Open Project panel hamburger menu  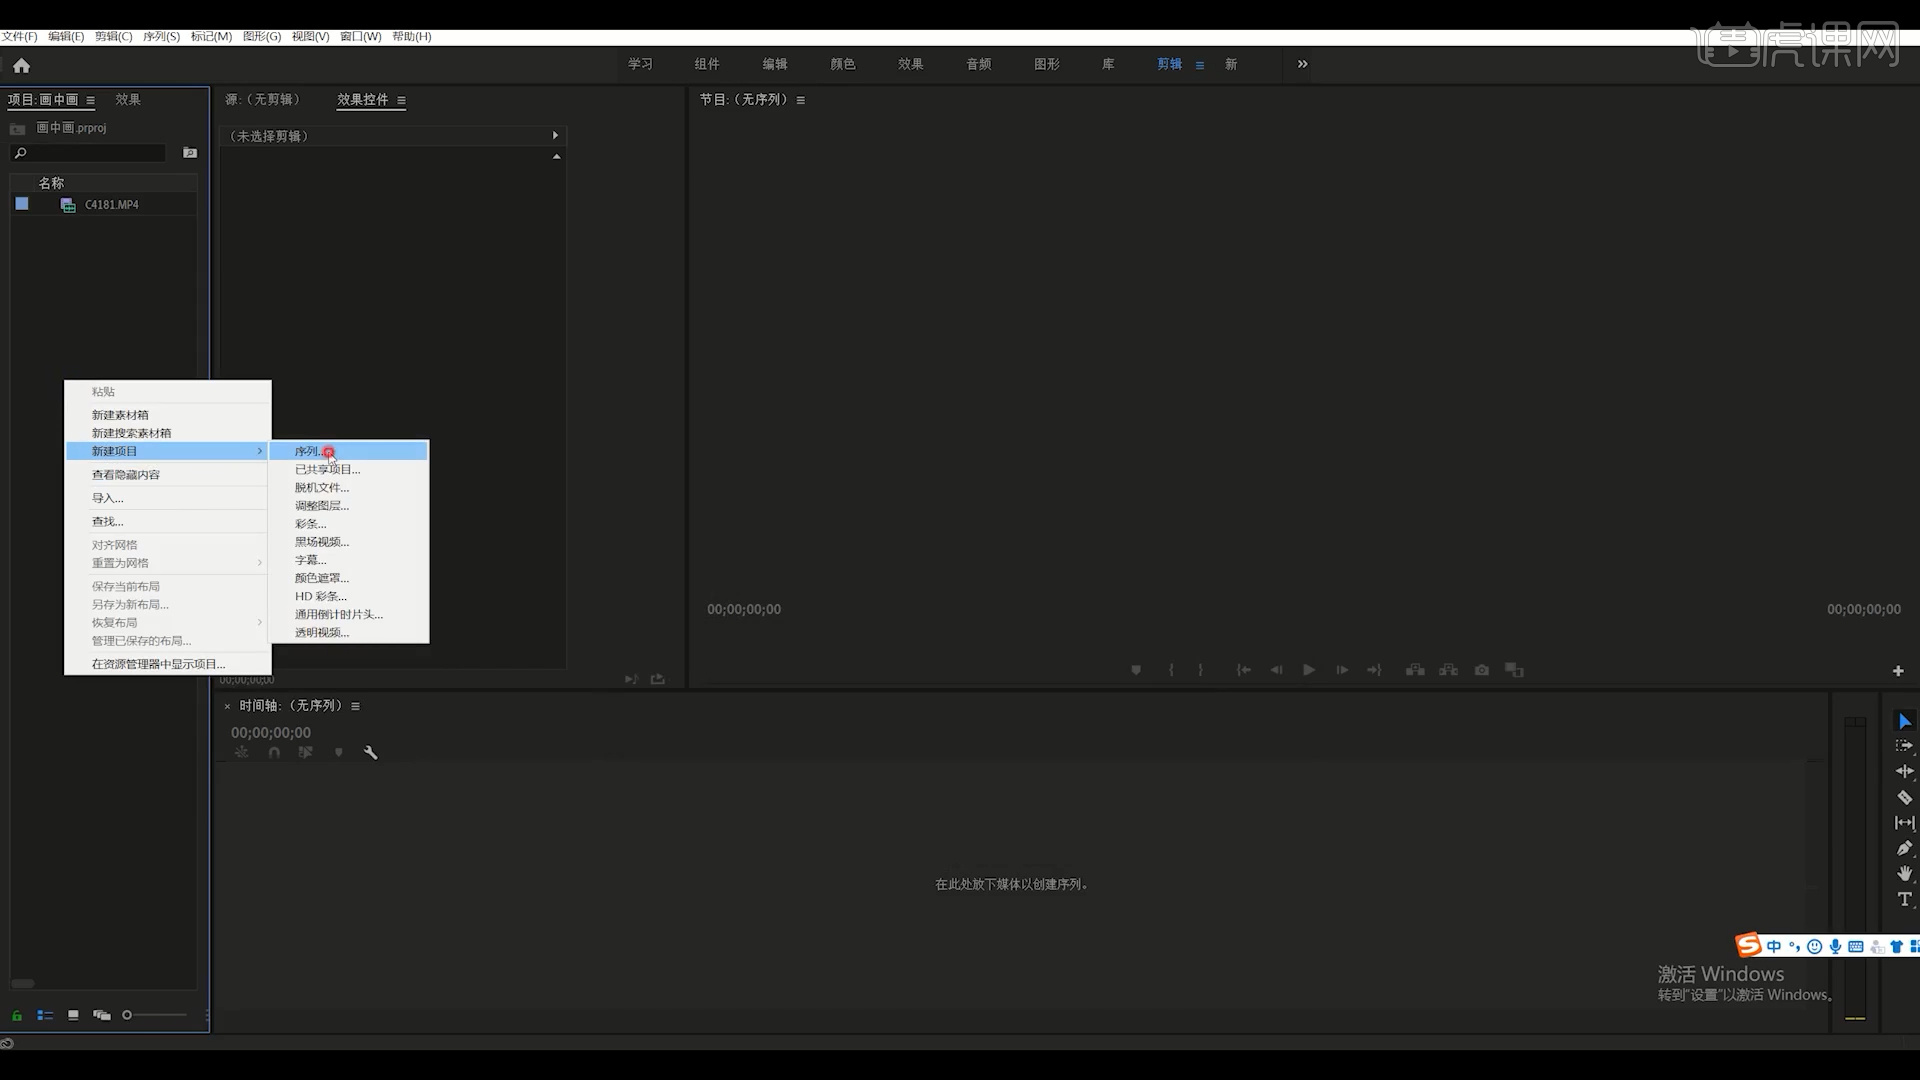pyautogui.click(x=90, y=100)
